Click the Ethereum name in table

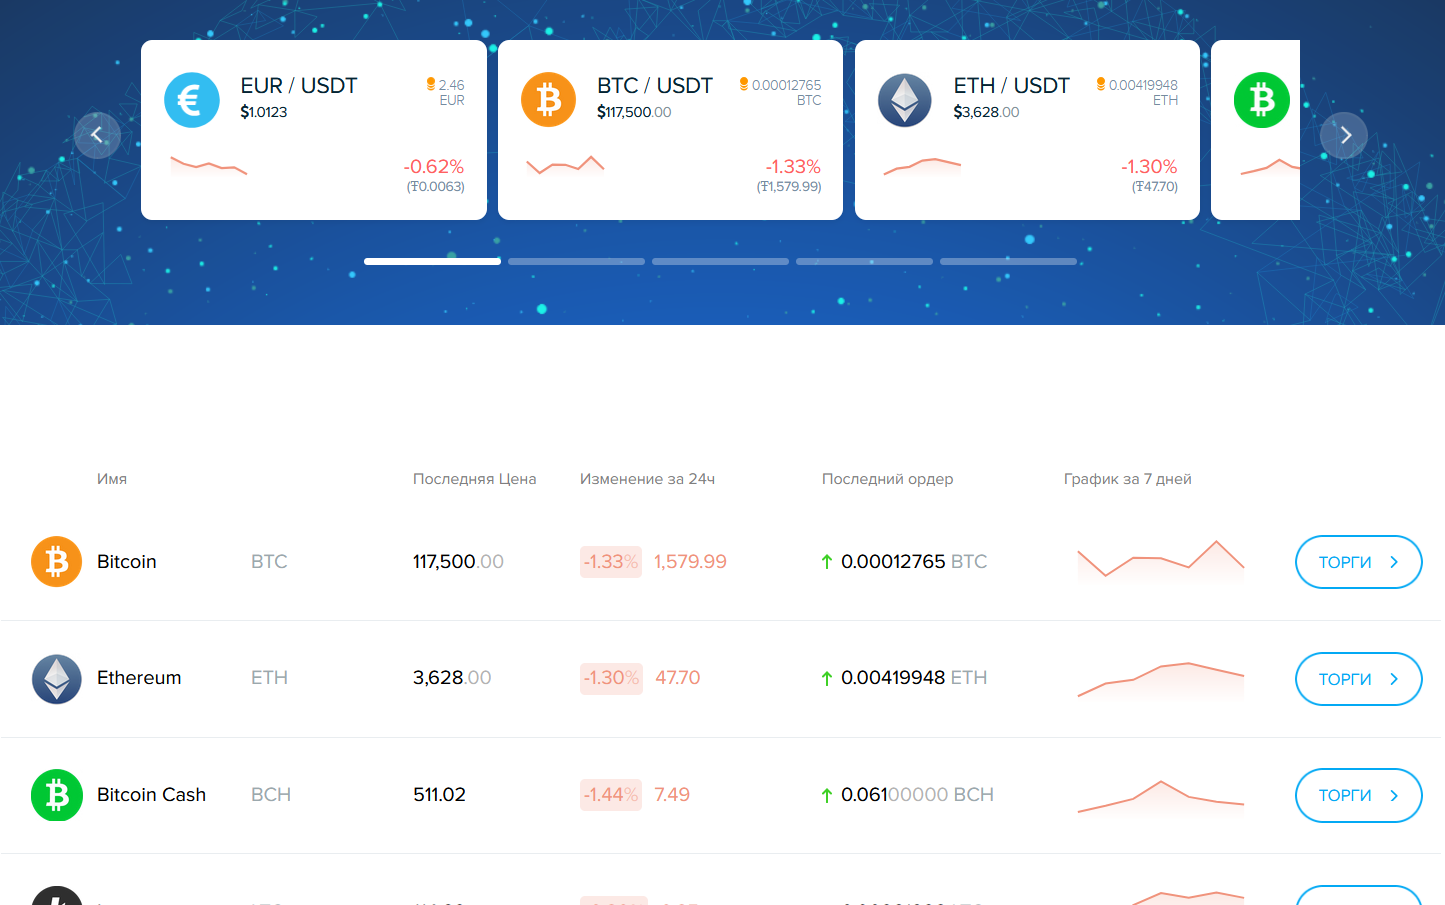(x=139, y=678)
